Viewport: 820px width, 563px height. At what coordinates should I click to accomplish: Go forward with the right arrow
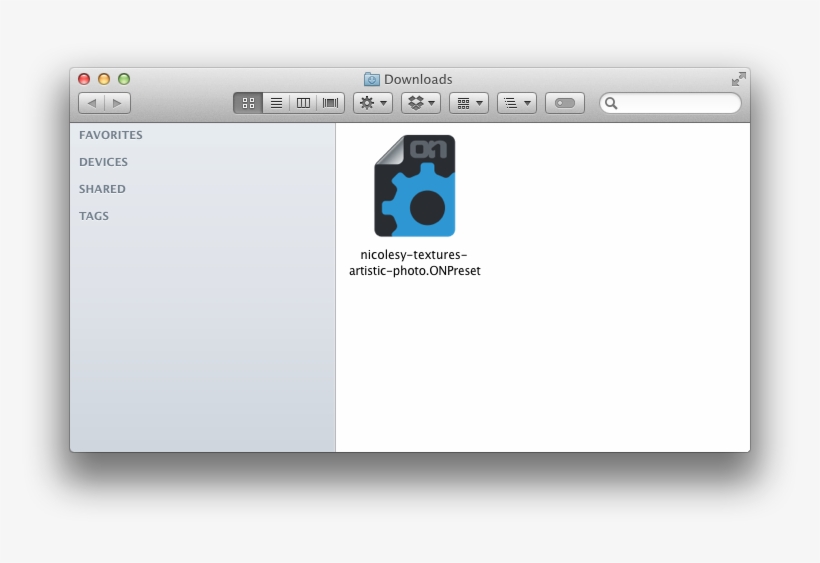(x=117, y=103)
